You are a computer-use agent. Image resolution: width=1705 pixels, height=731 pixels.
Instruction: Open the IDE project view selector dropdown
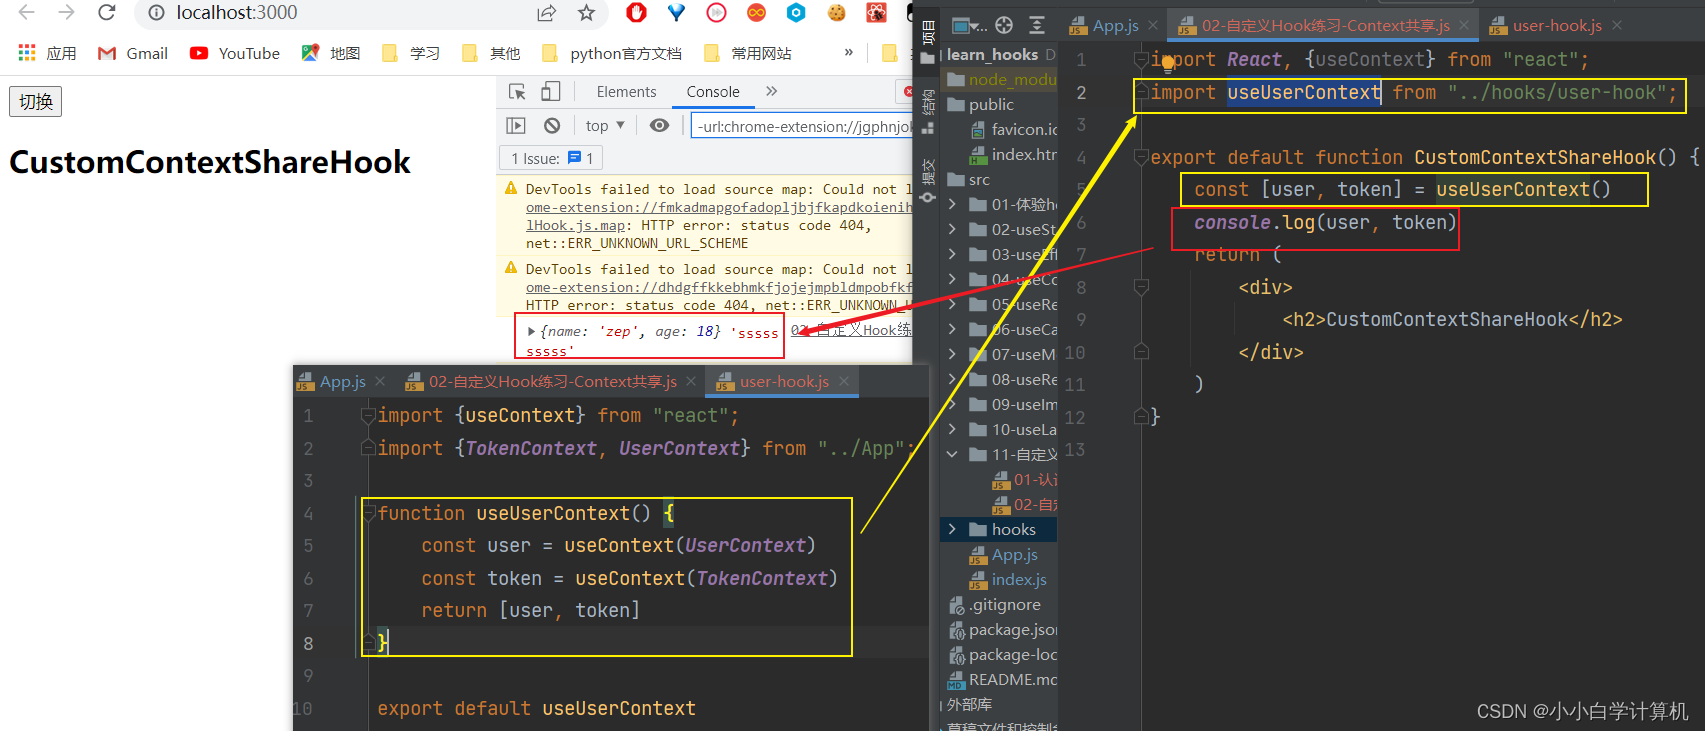tap(968, 25)
